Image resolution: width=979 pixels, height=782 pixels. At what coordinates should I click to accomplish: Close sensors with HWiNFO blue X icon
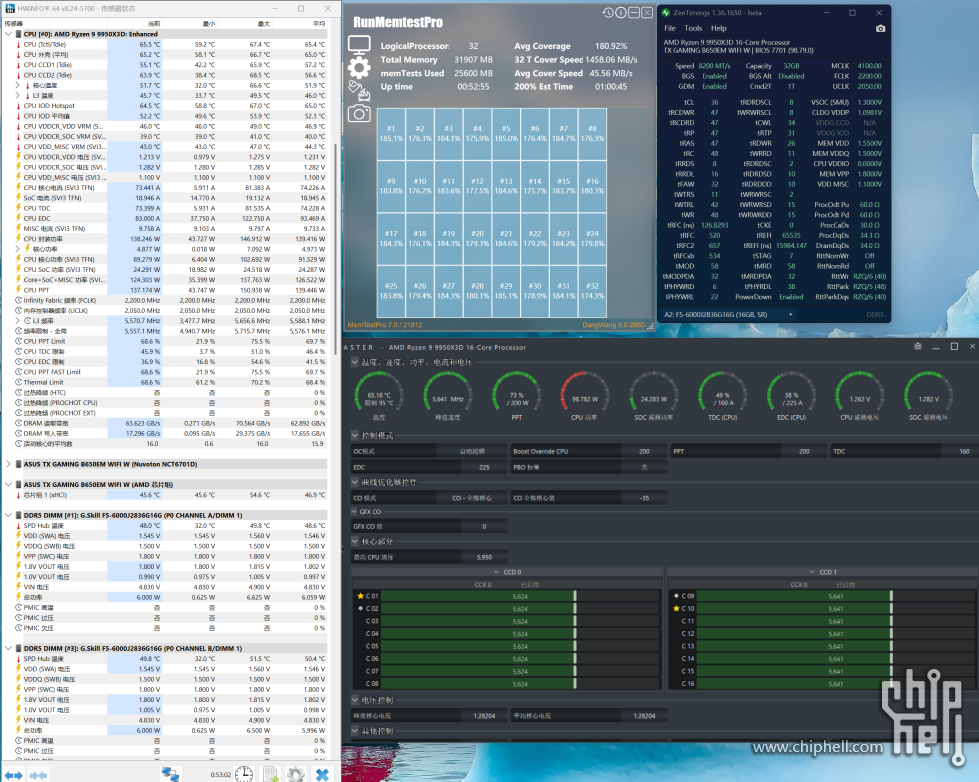[x=322, y=775]
